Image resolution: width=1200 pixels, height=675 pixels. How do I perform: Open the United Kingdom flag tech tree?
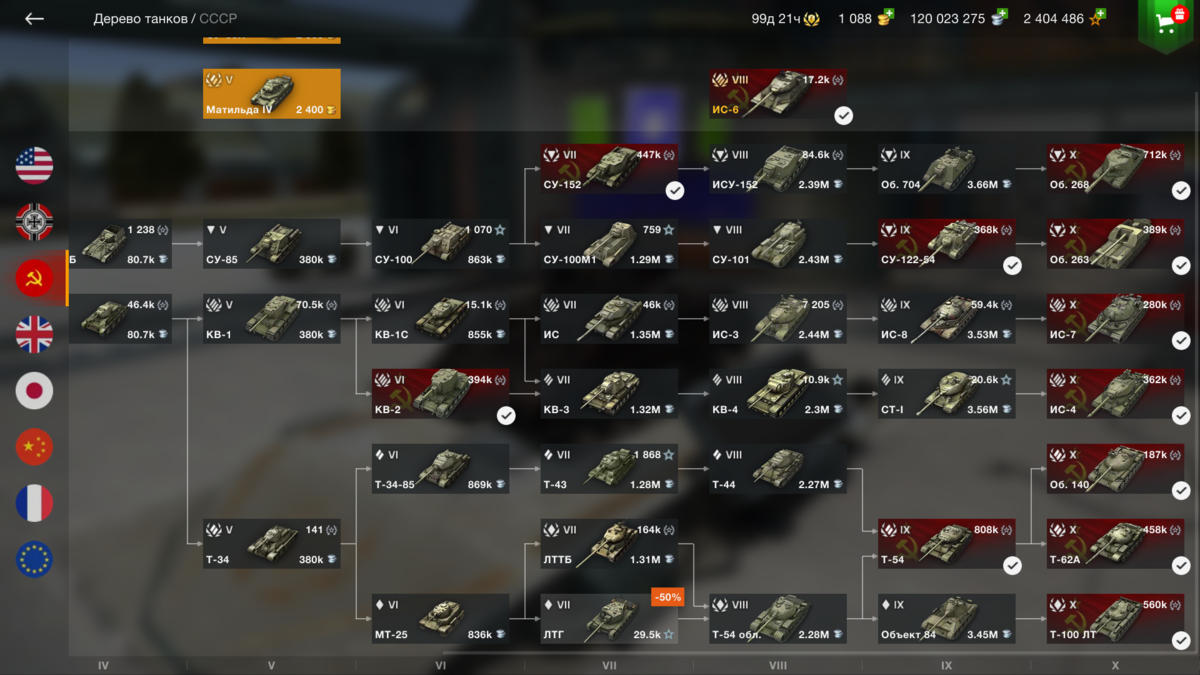(x=34, y=334)
